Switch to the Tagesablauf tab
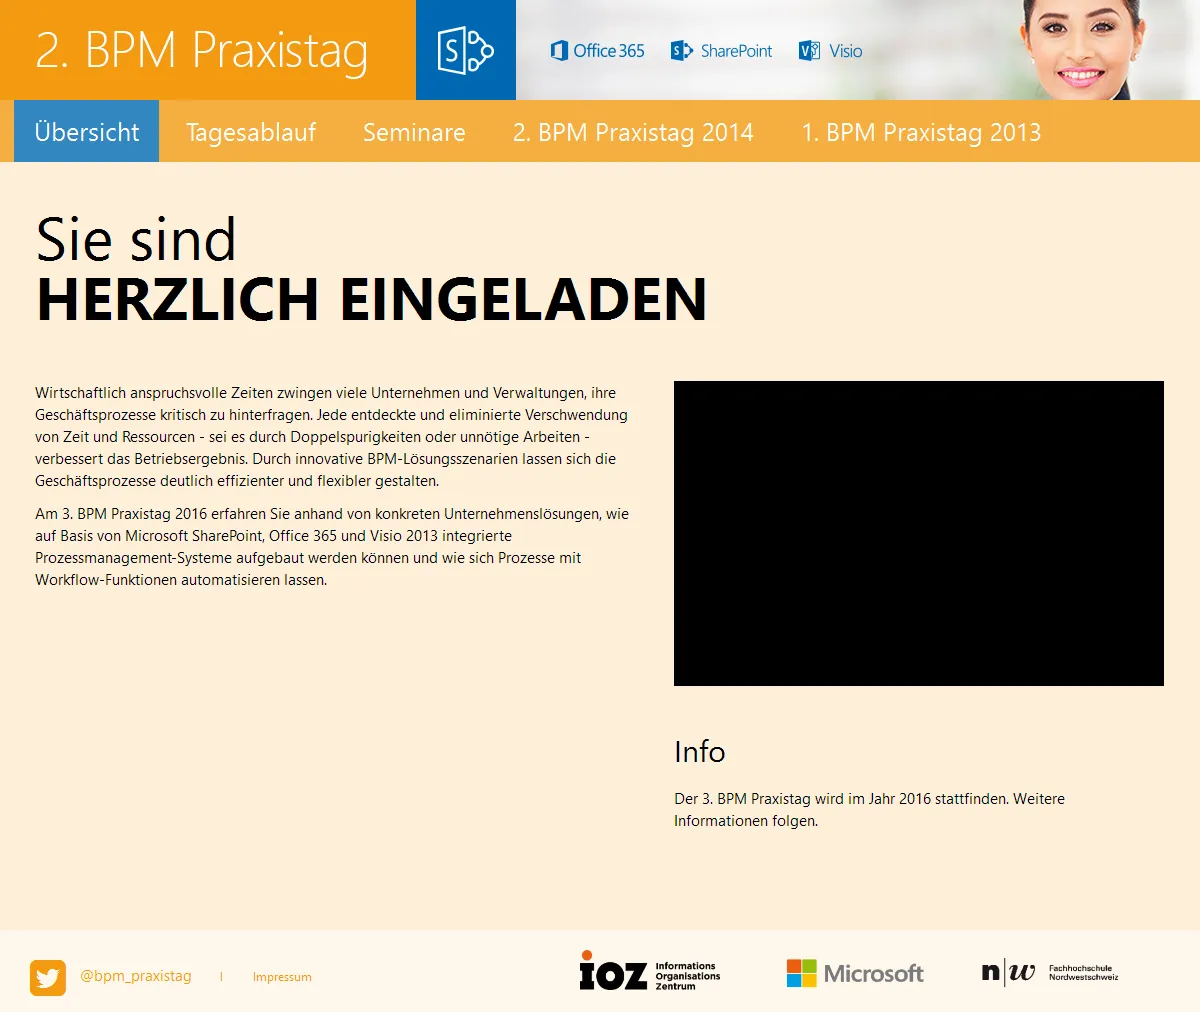The height and width of the screenshot is (1012, 1200). pyautogui.click(x=251, y=132)
